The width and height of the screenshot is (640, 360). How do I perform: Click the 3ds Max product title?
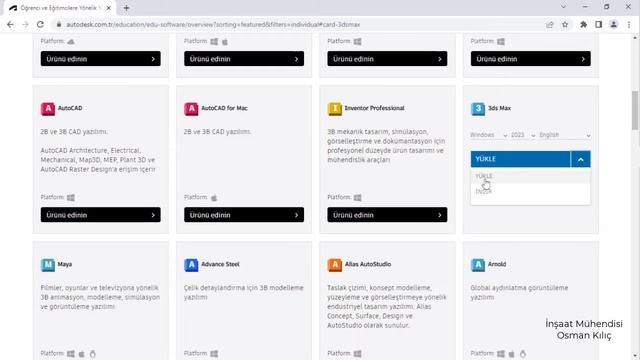499,108
